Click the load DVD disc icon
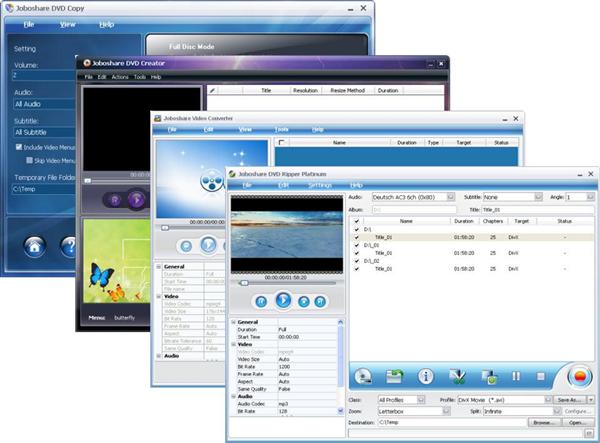The width and height of the screenshot is (600, 443). 362,376
